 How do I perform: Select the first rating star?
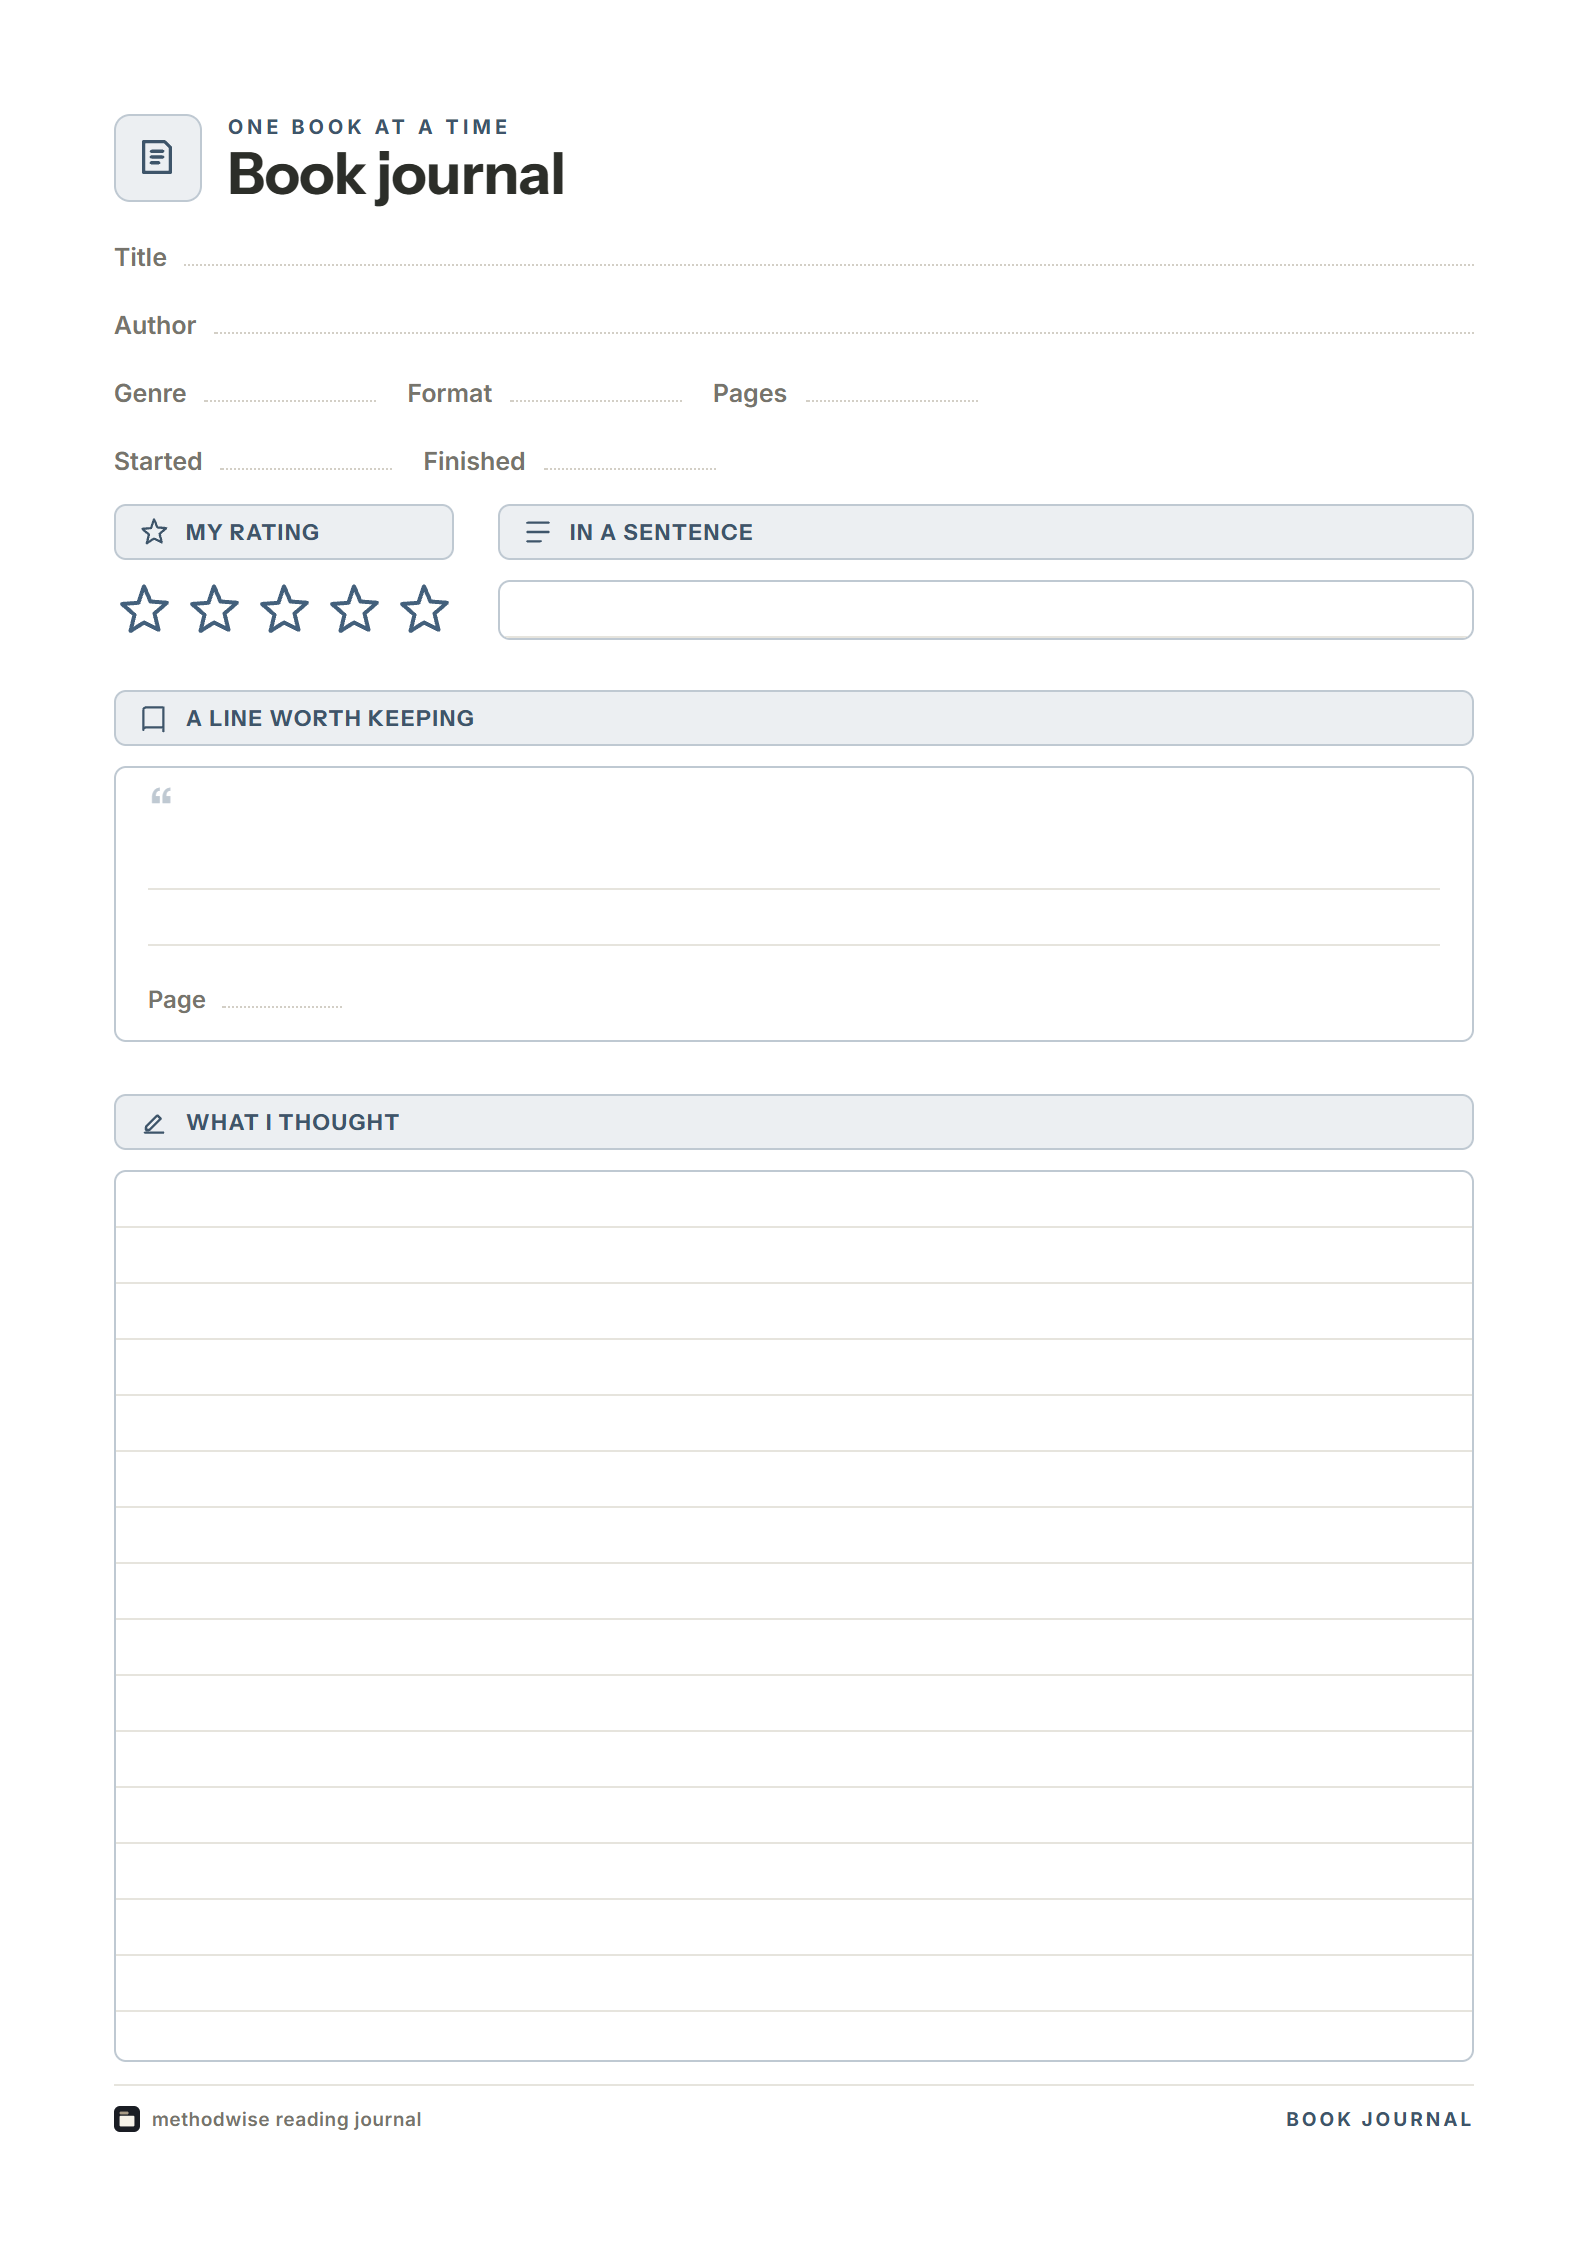tap(145, 609)
